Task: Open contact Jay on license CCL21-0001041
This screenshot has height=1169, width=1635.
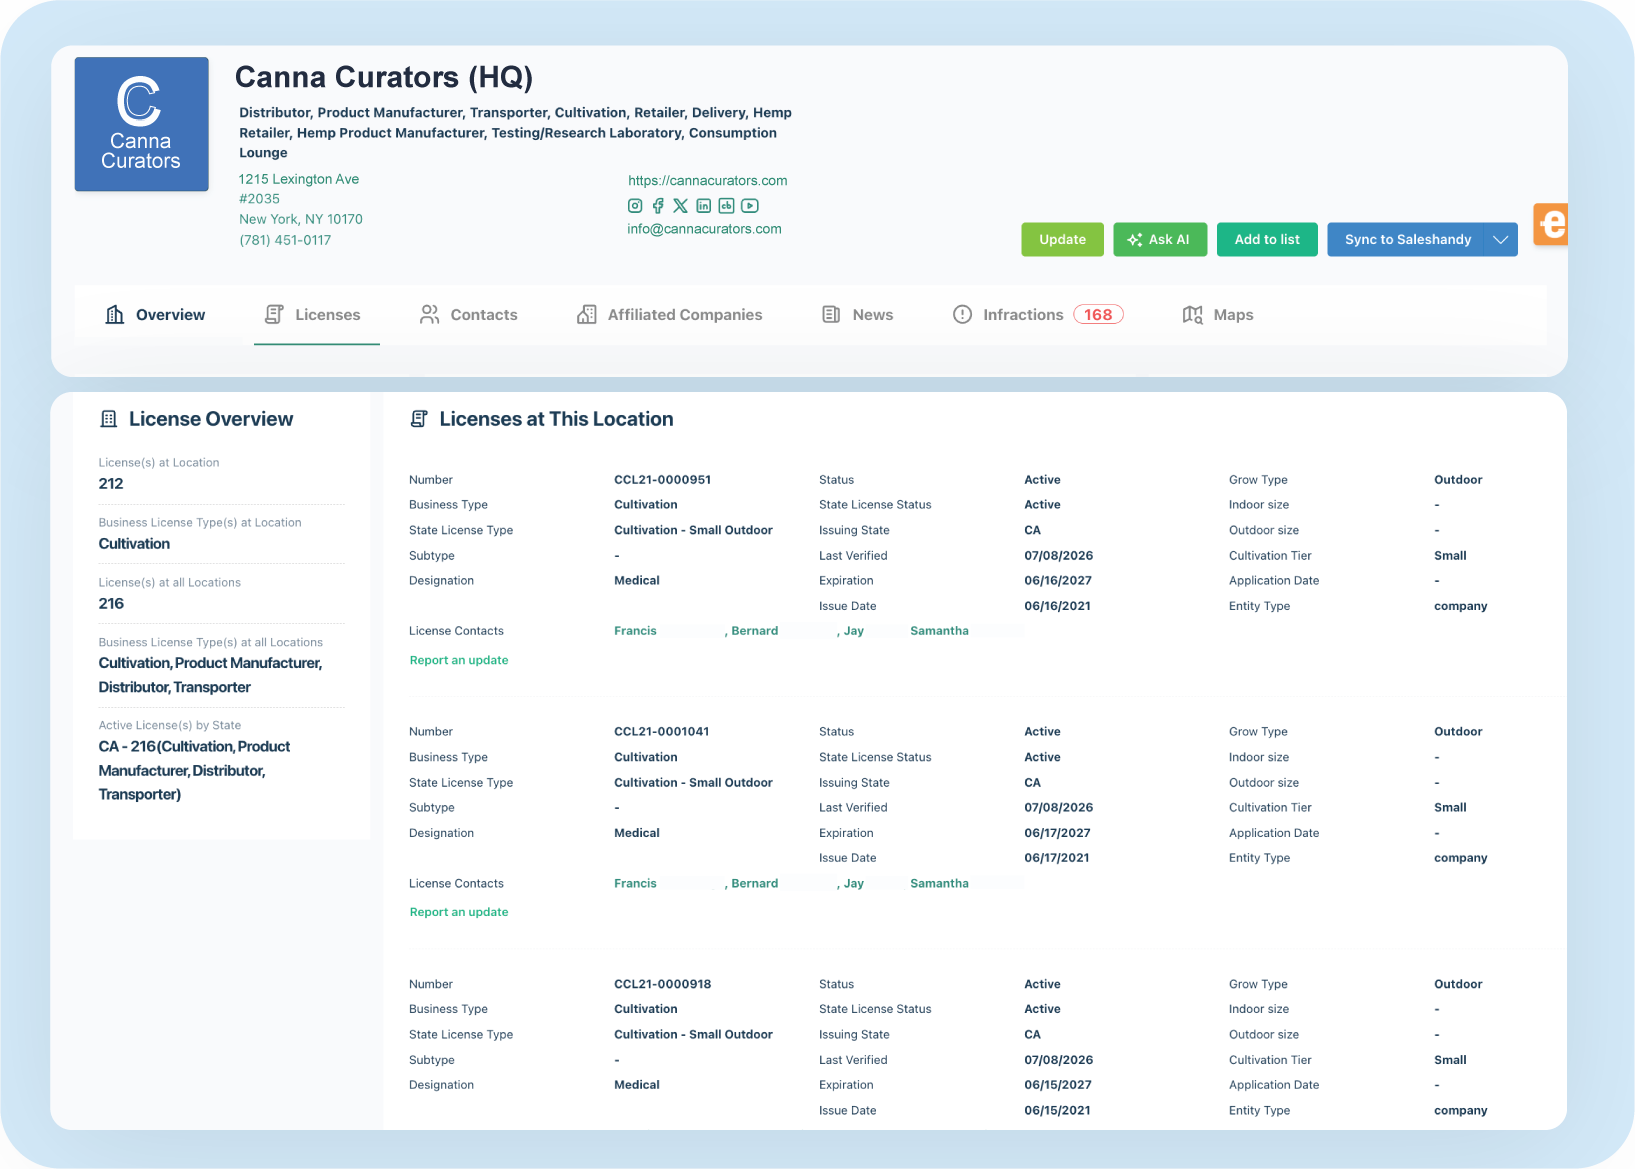Action: 854,884
